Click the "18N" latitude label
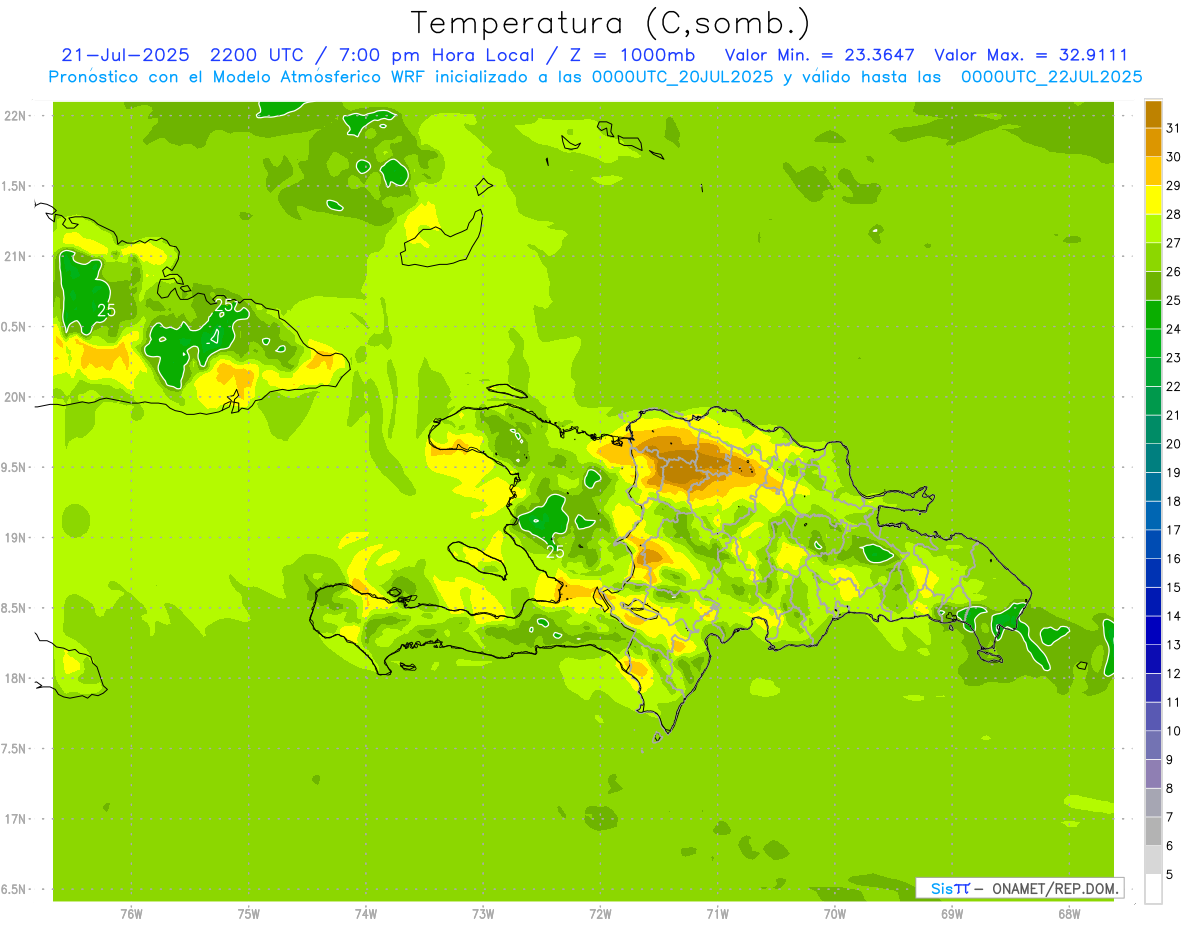This screenshot has height=927, width=1200. [x=15, y=678]
